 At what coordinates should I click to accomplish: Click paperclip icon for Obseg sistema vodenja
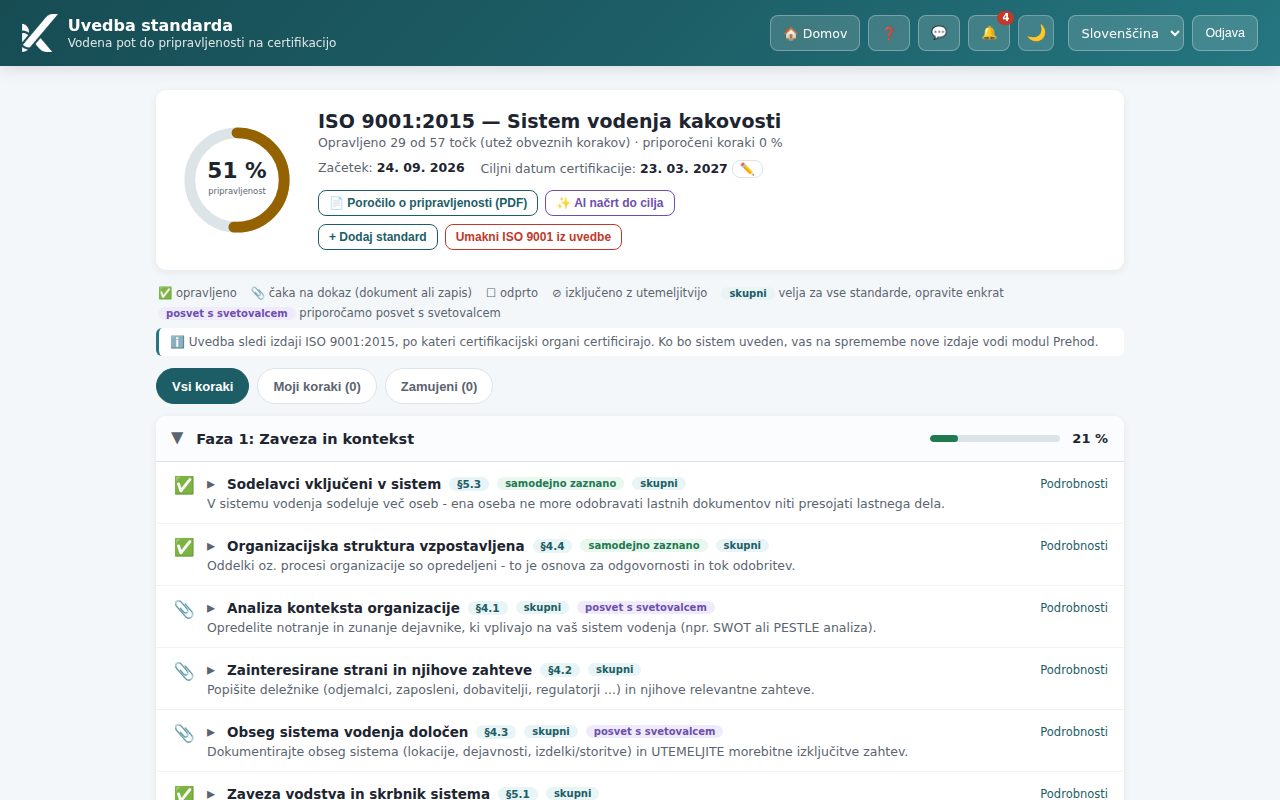[x=184, y=732]
